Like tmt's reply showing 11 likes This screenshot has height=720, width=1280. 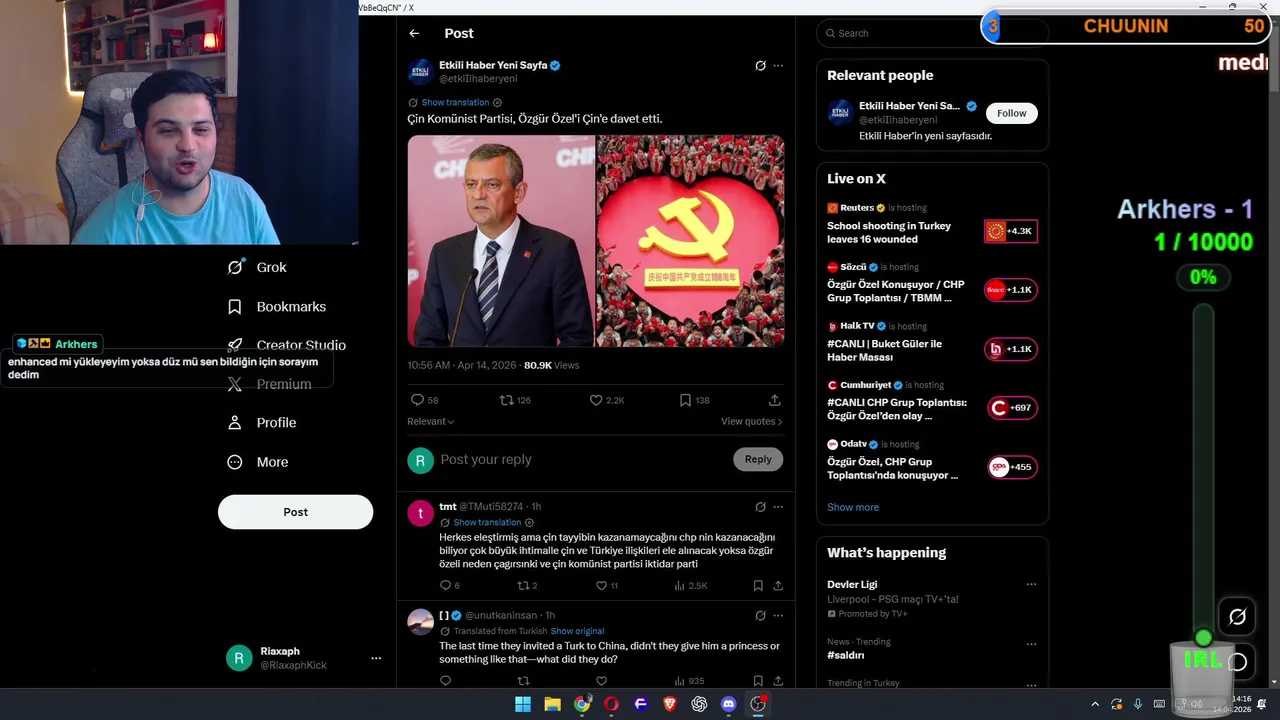pyautogui.click(x=601, y=586)
